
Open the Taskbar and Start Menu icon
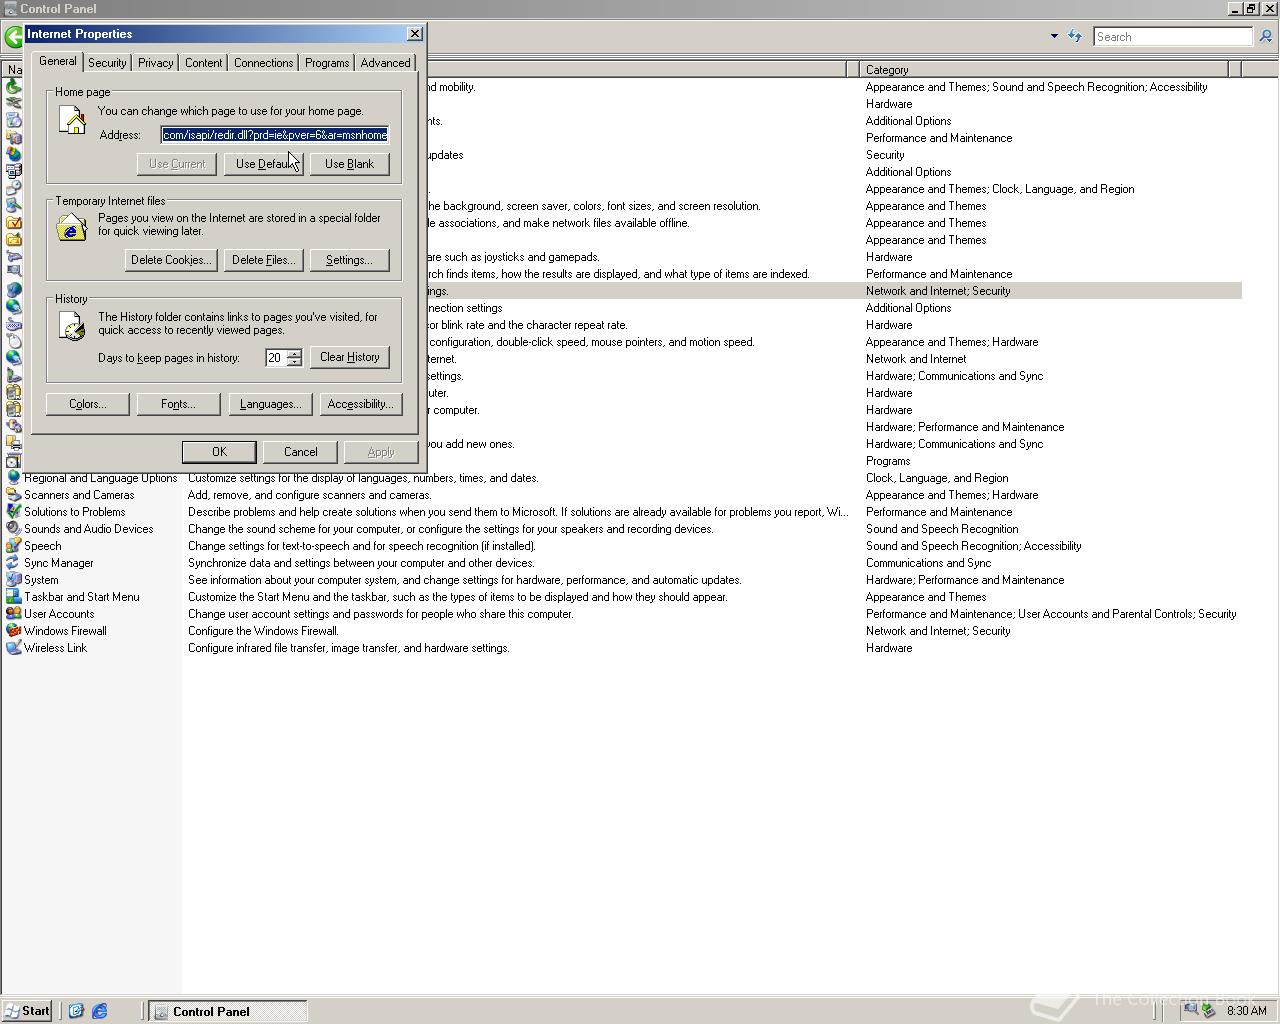coord(13,597)
